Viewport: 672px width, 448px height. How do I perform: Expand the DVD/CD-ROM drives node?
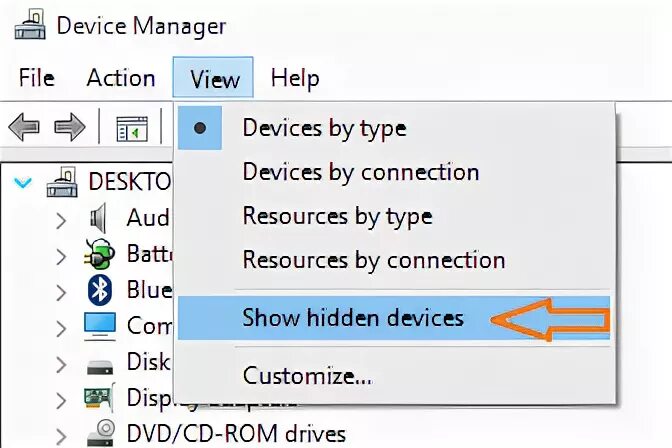(61, 435)
